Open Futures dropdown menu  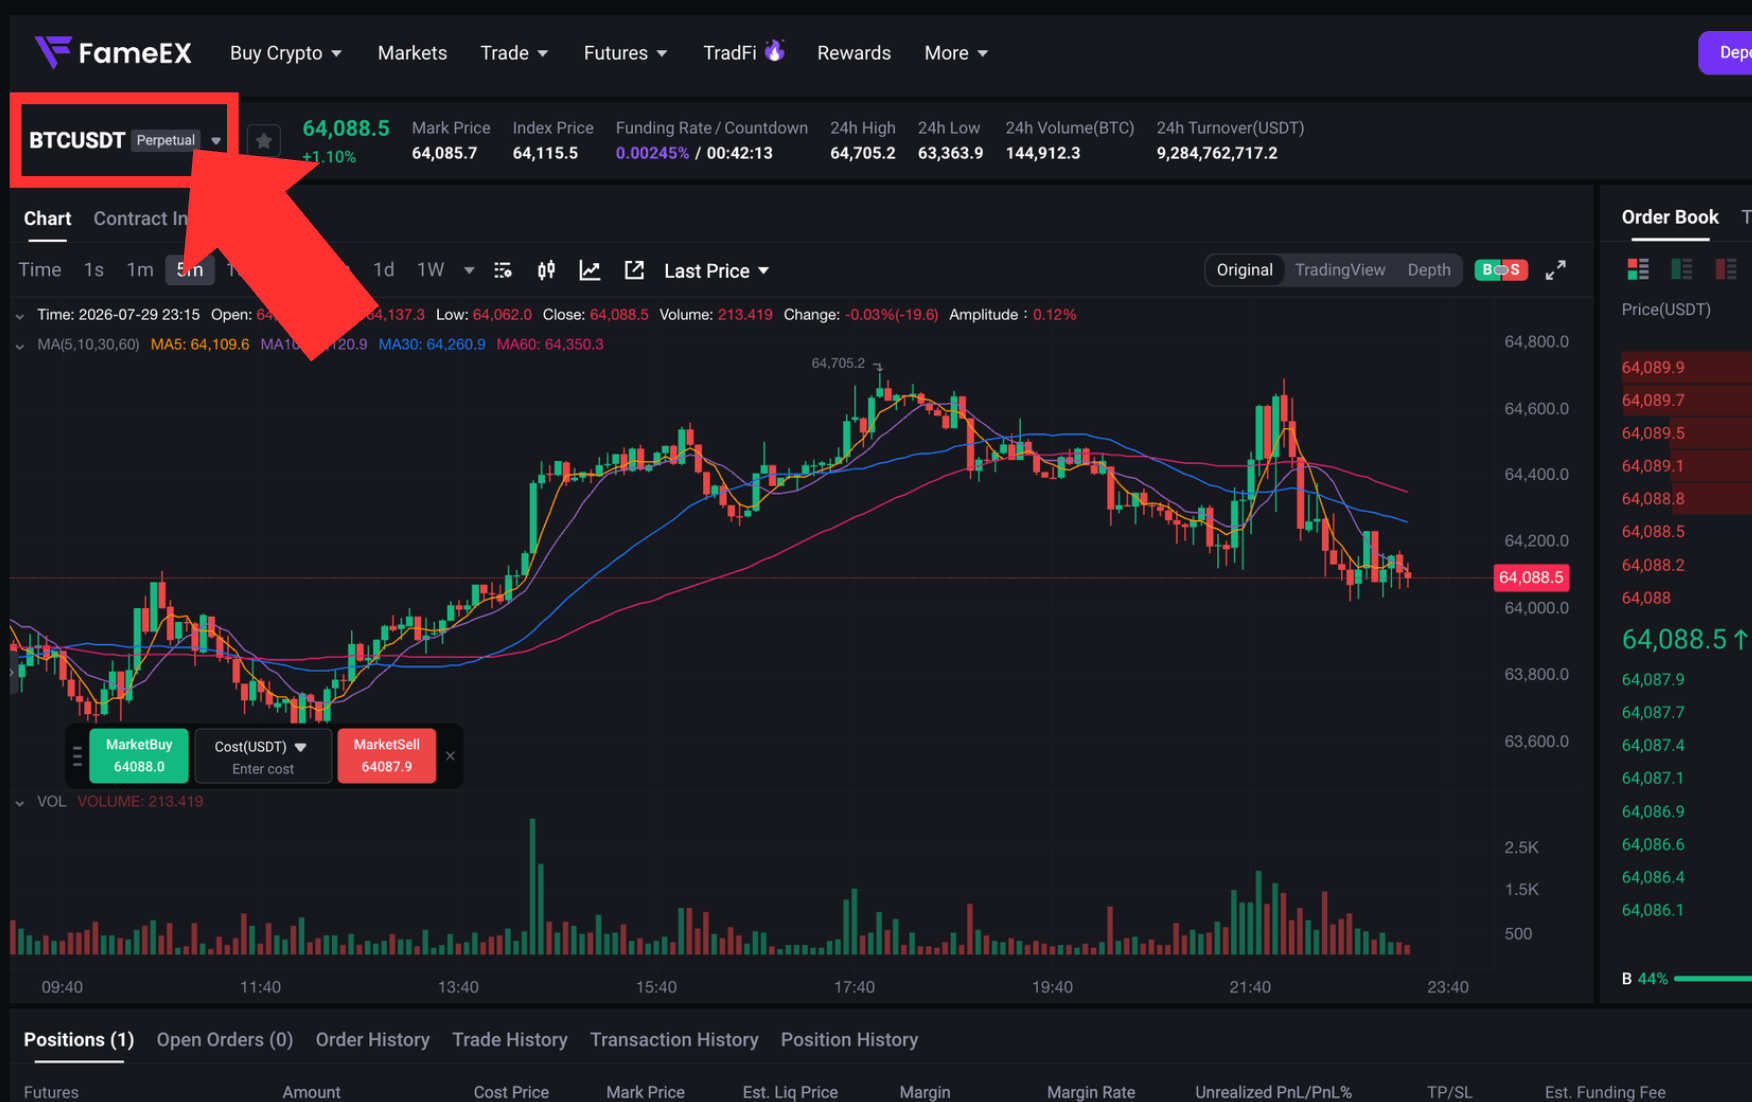tap(625, 53)
